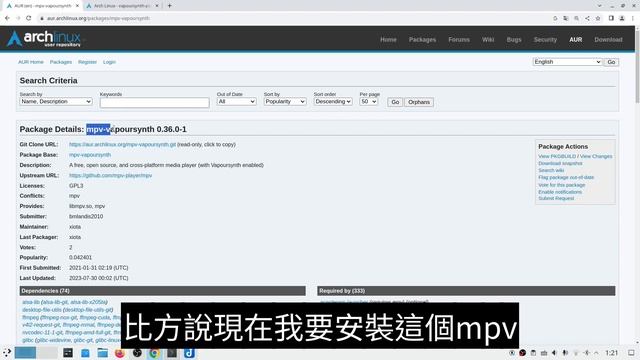640x360 pixels.
Task: Open the Upstream URL github link
Action: tap(110, 176)
